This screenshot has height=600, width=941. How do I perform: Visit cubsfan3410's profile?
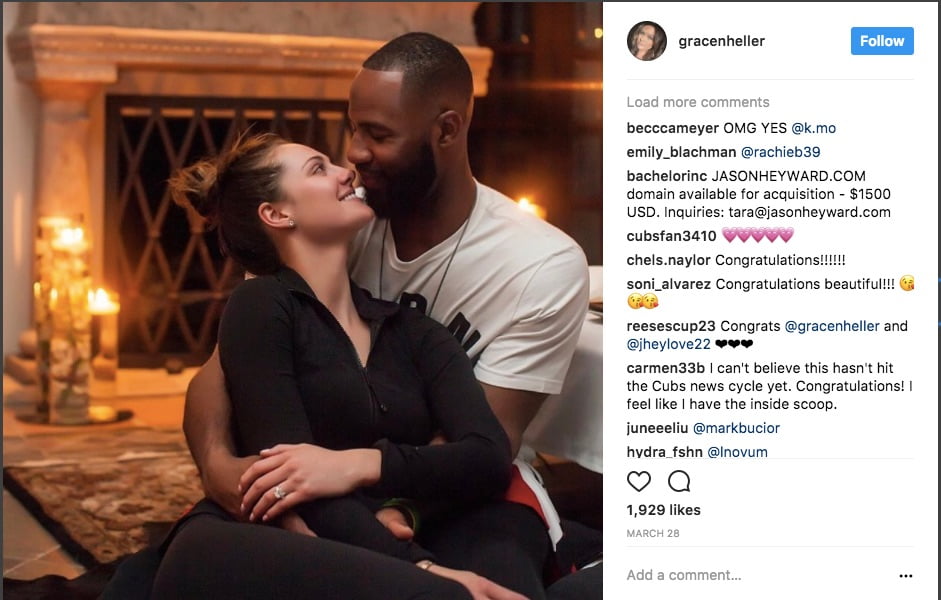[x=671, y=236]
